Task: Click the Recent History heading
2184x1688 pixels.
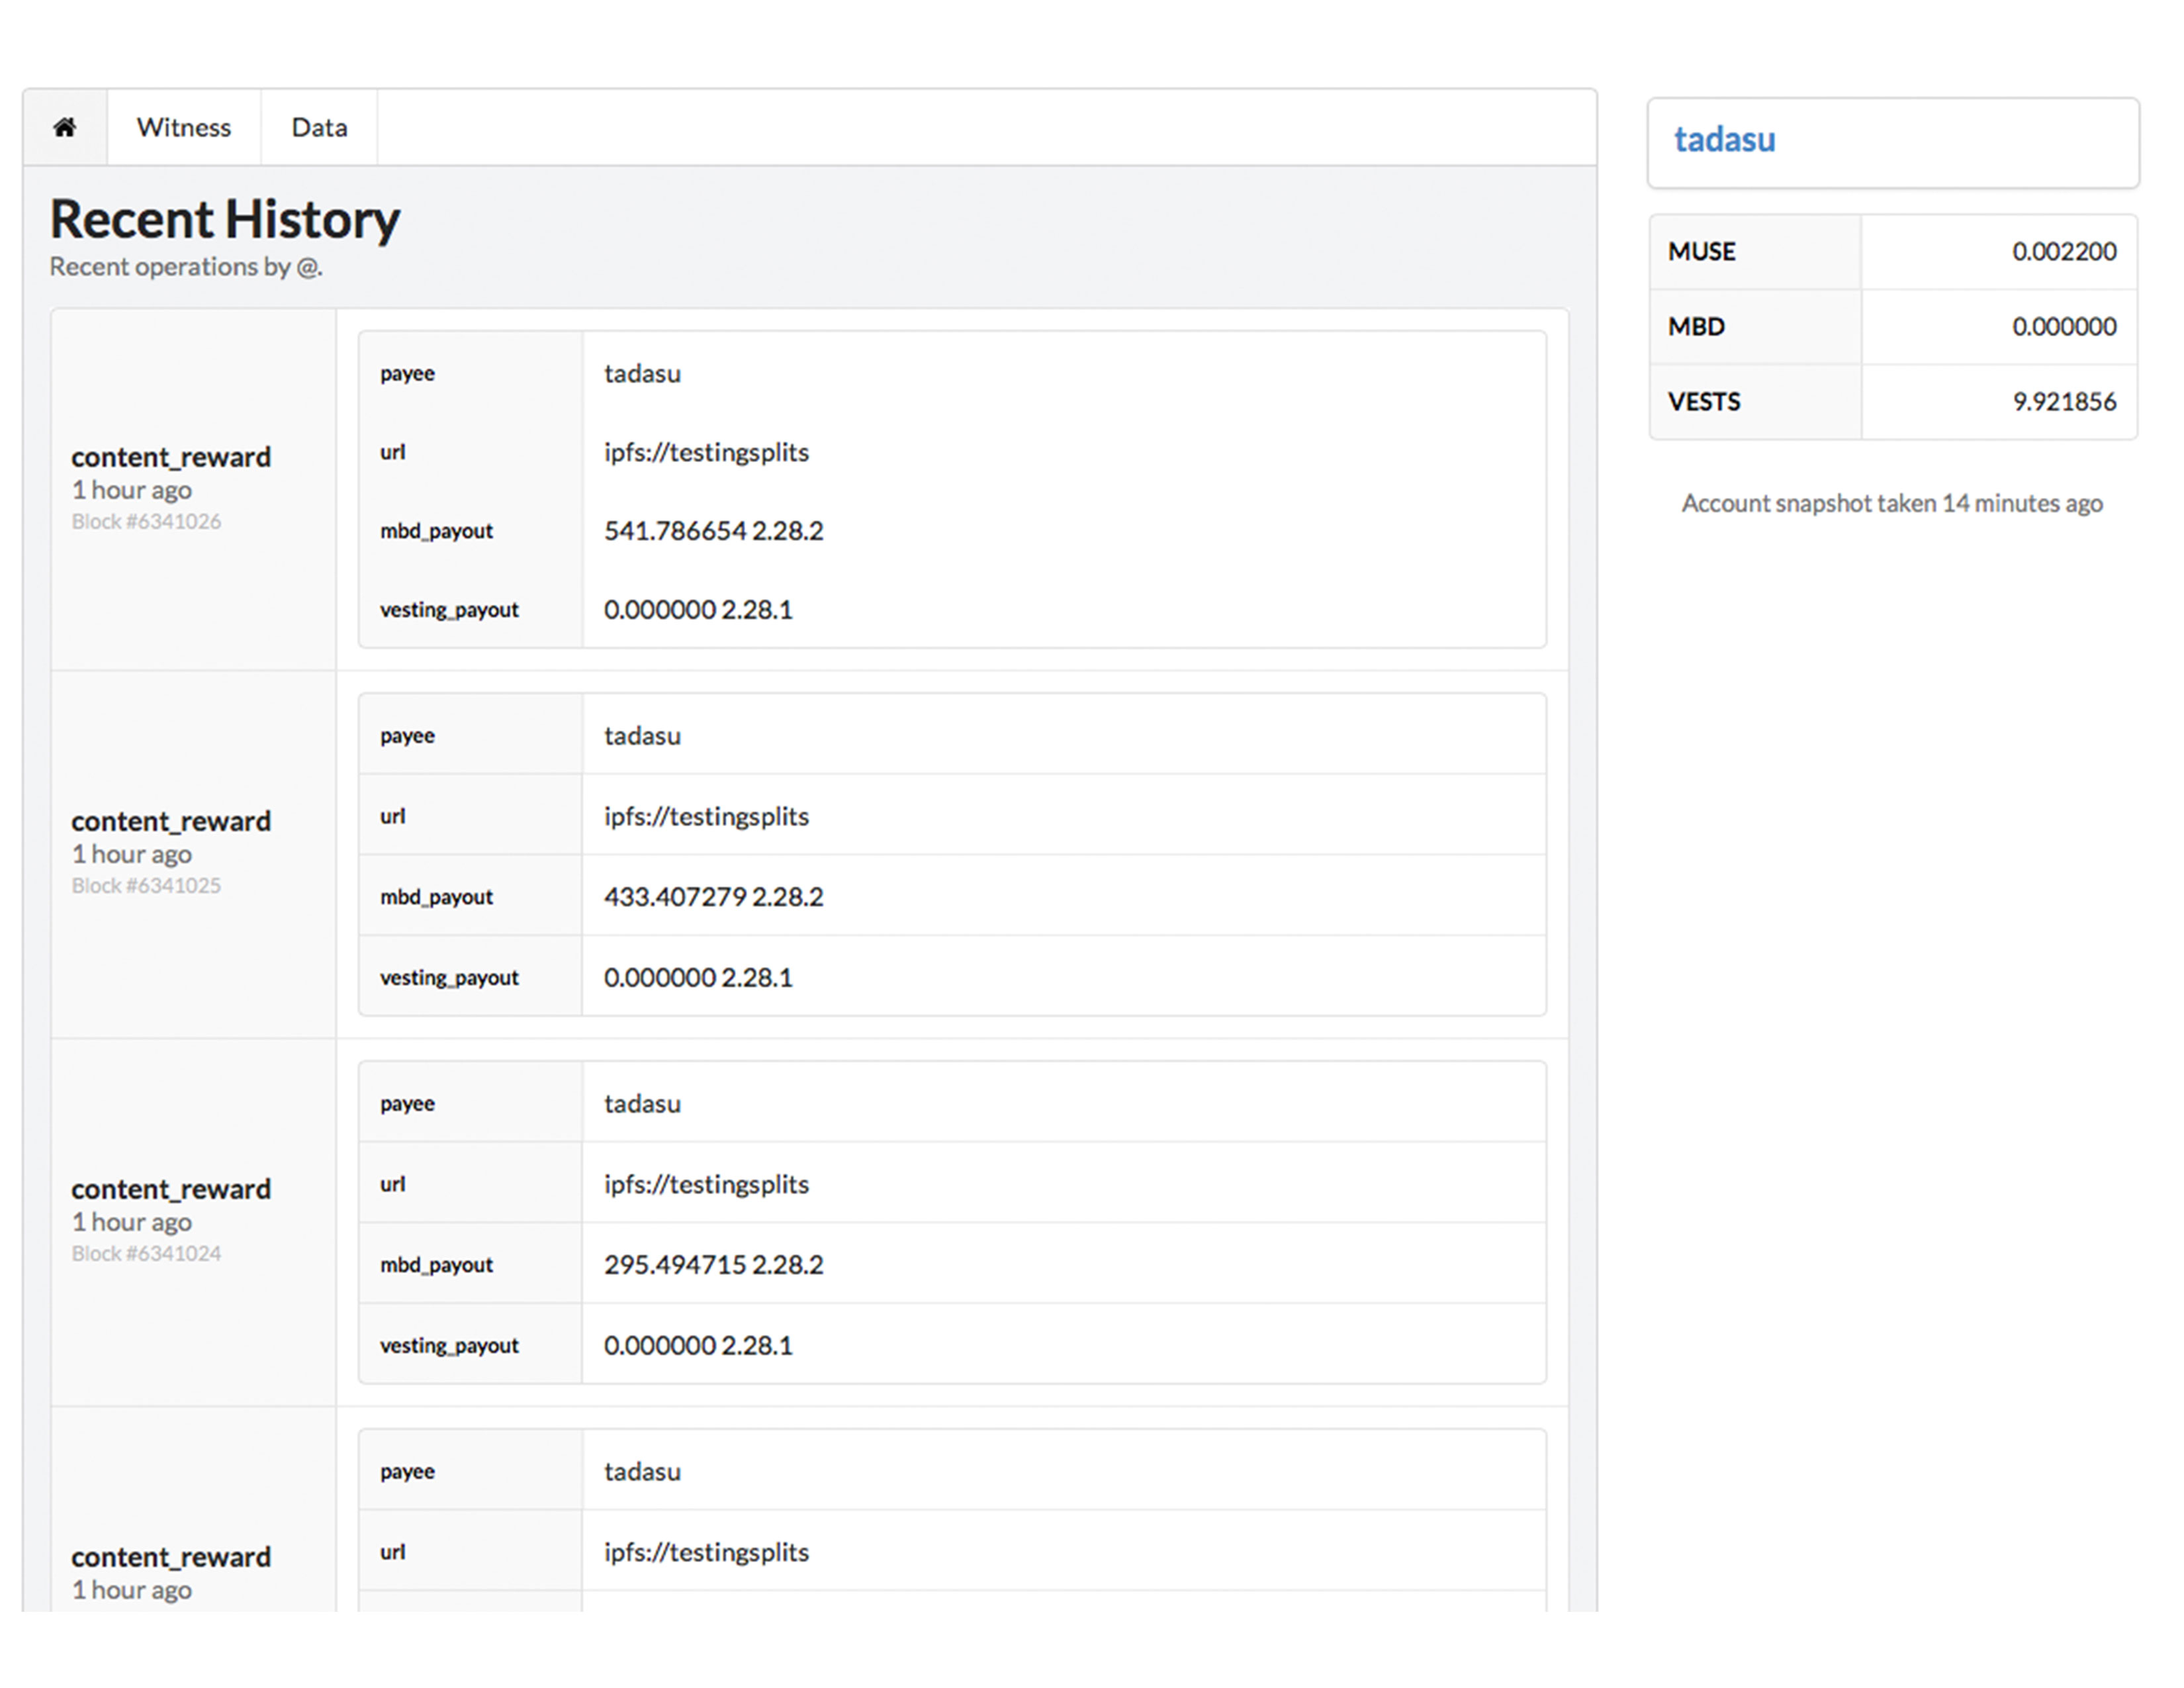Action: click(x=225, y=220)
